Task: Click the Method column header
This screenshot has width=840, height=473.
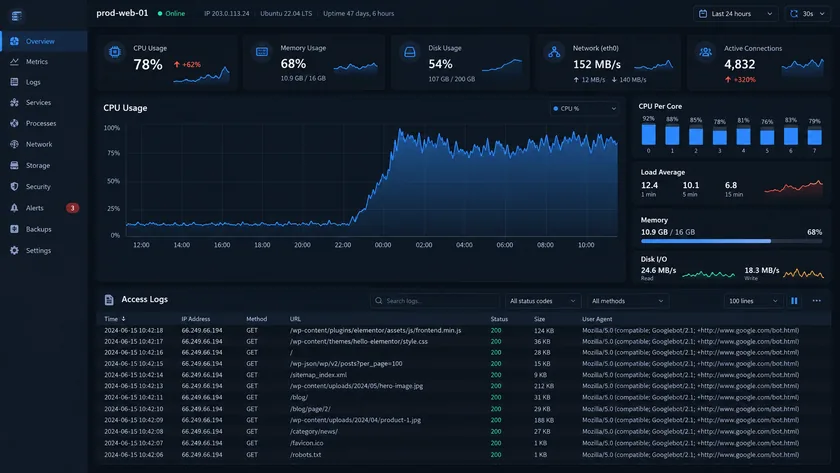Action: pyautogui.click(x=257, y=319)
